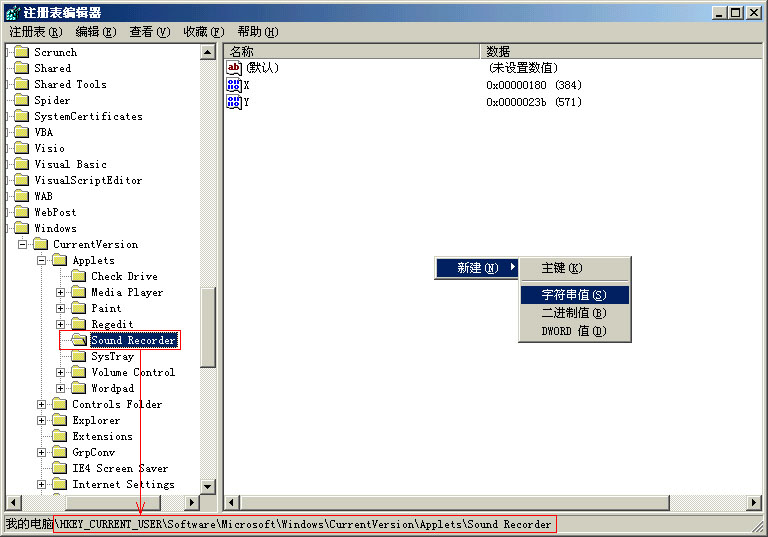Expand the Paint key

pos(60,308)
